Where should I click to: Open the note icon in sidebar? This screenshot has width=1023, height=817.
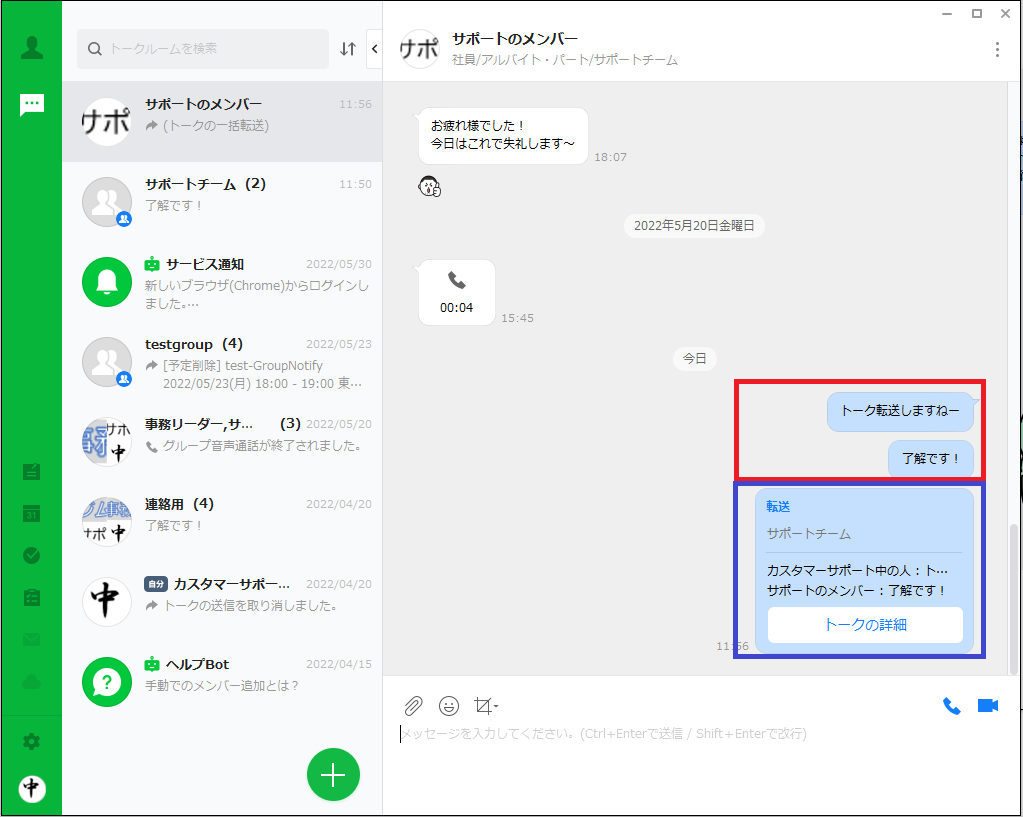point(32,472)
